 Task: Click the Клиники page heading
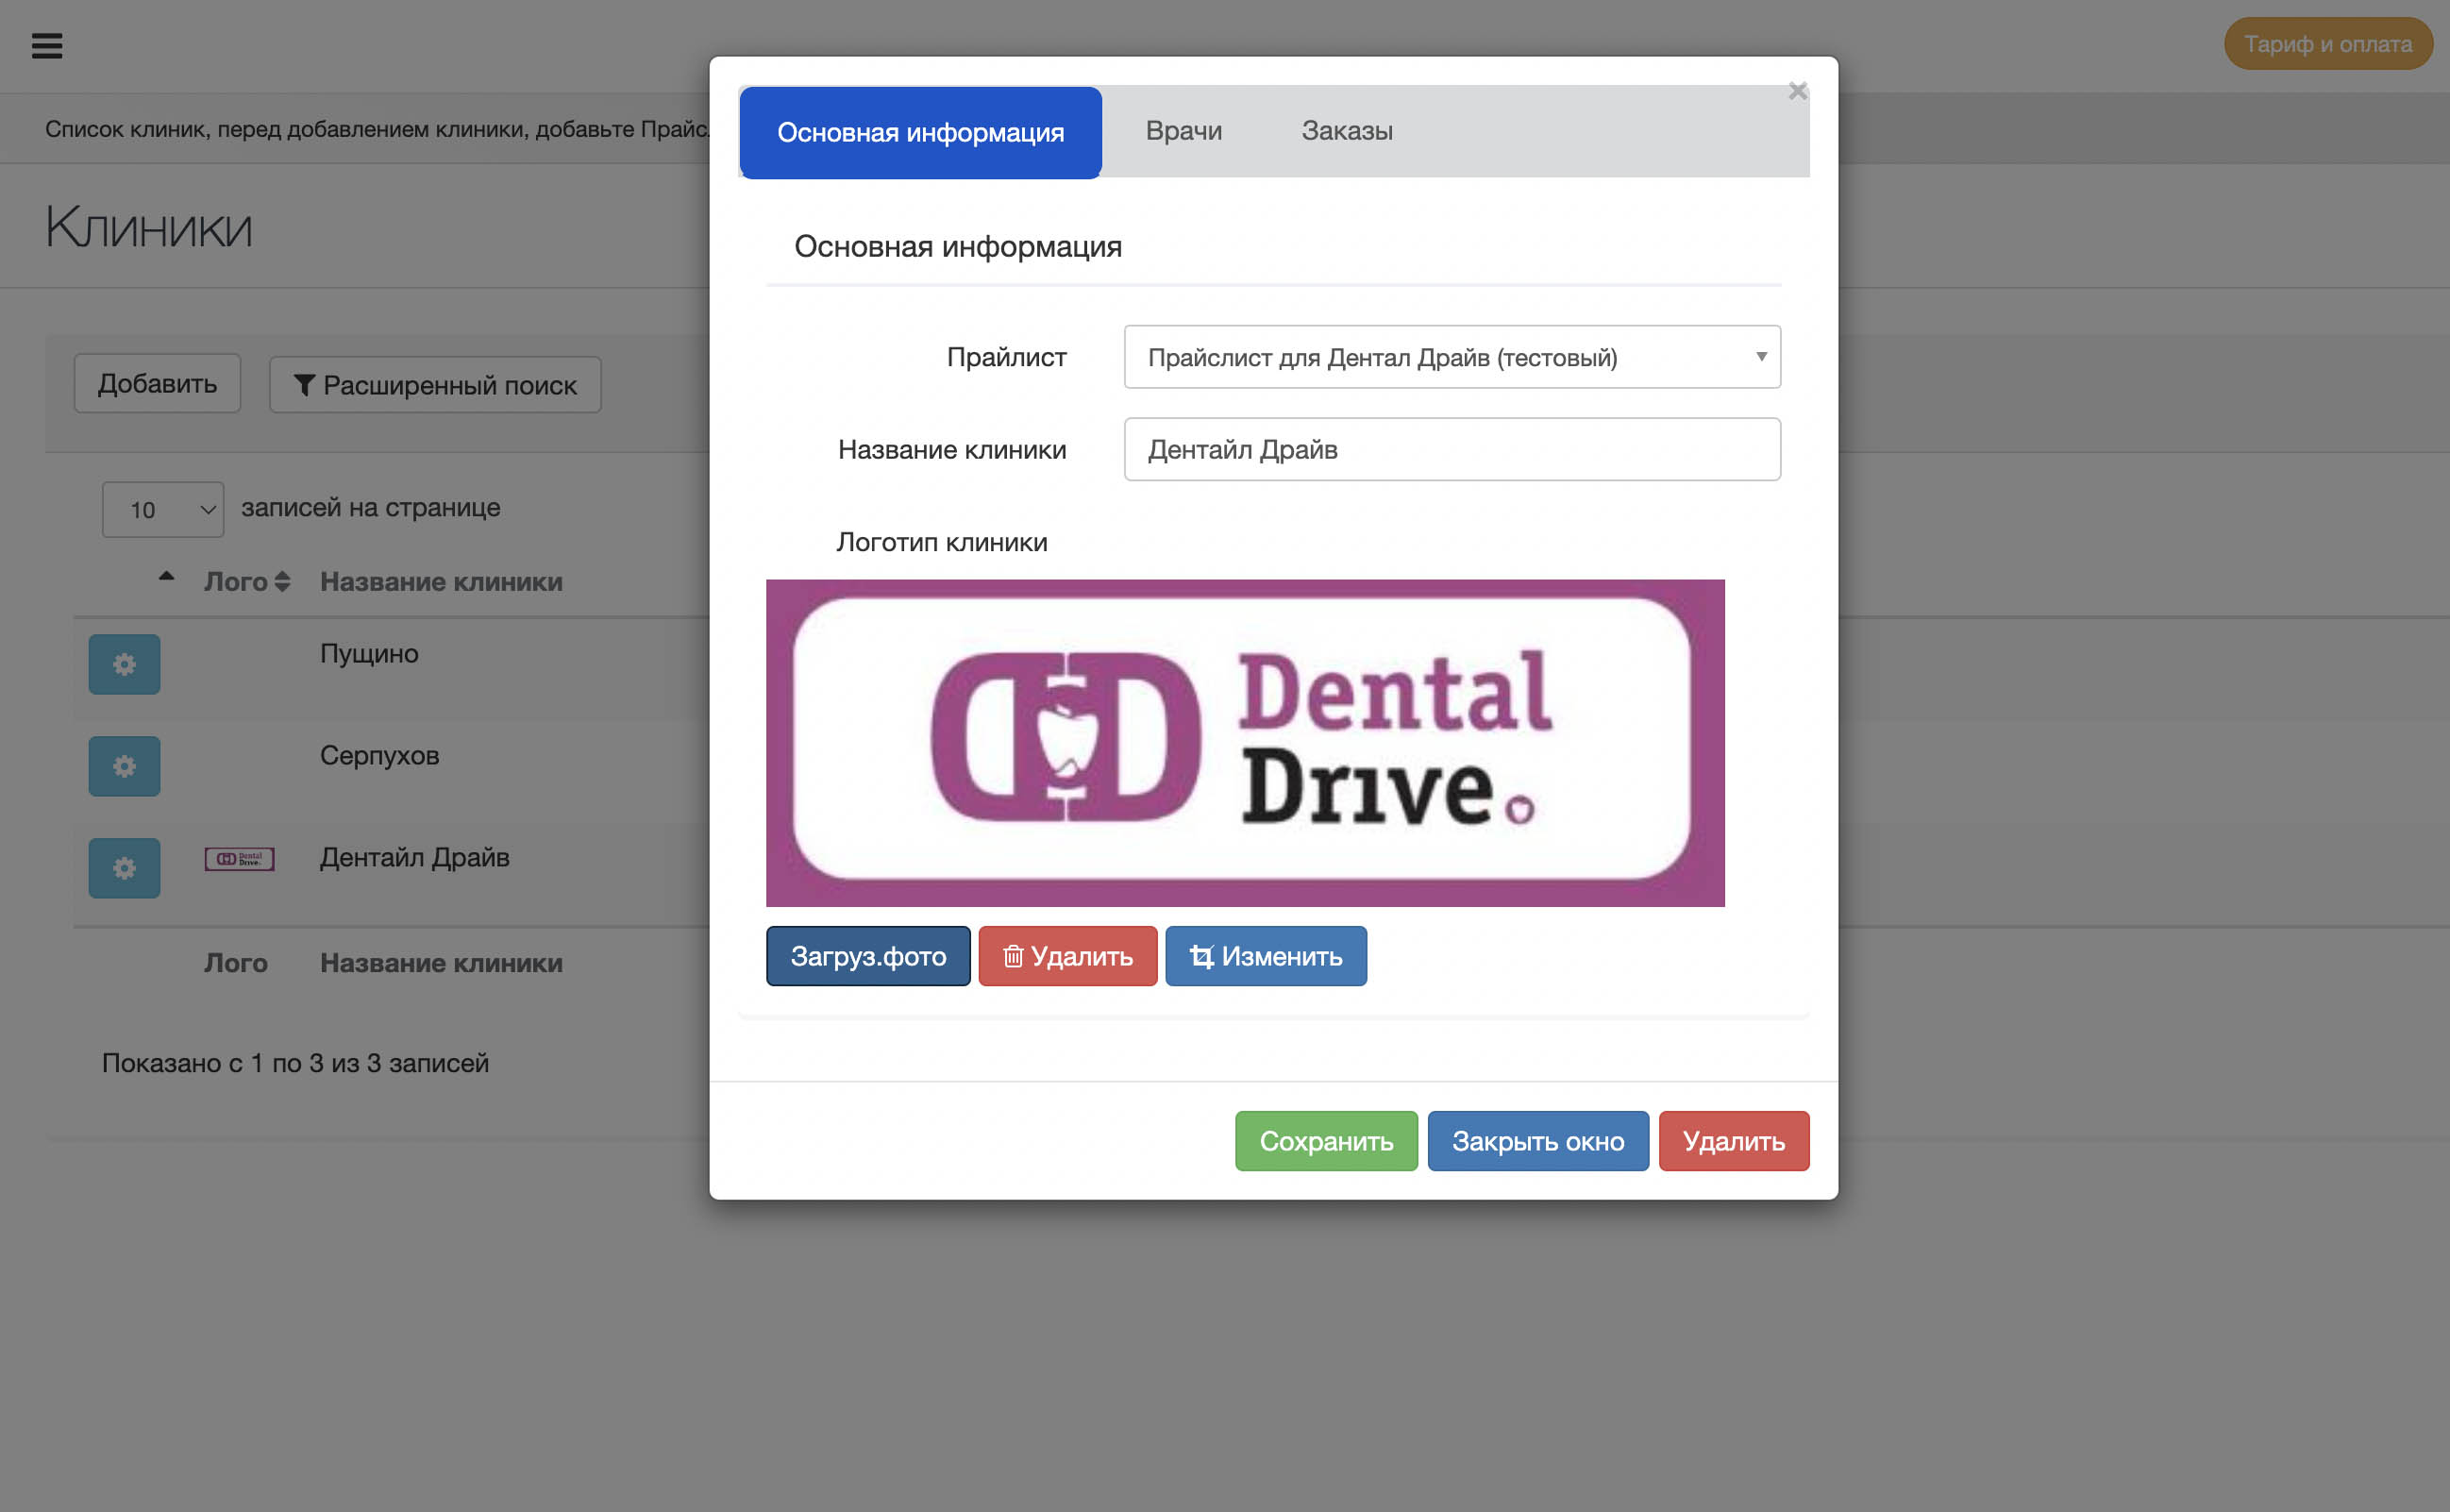coord(148,227)
